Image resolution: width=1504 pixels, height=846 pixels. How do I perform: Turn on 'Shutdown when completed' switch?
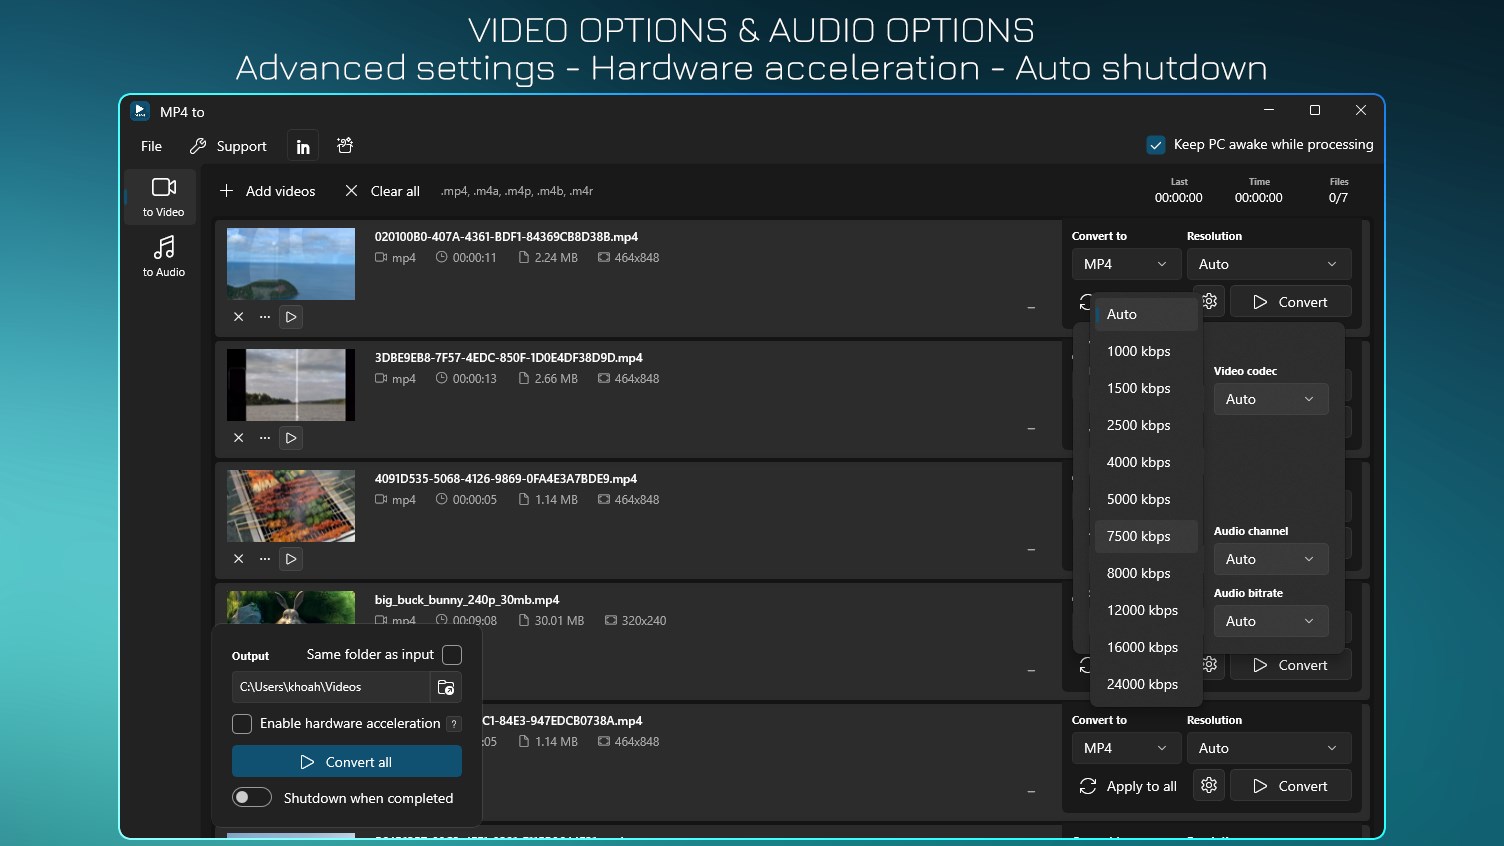click(x=252, y=797)
